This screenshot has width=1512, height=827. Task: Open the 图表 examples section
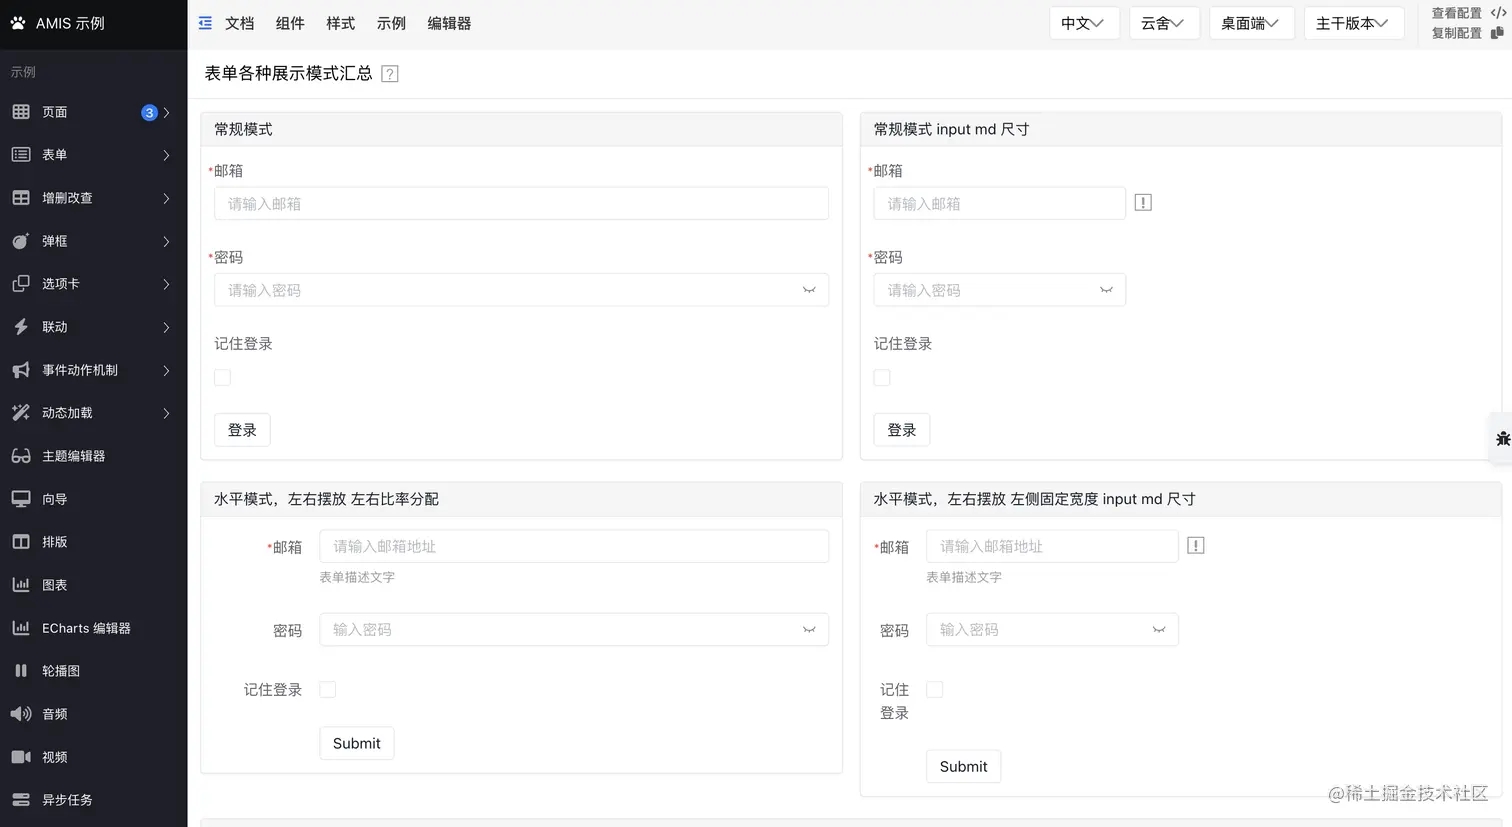click(58, 584)
